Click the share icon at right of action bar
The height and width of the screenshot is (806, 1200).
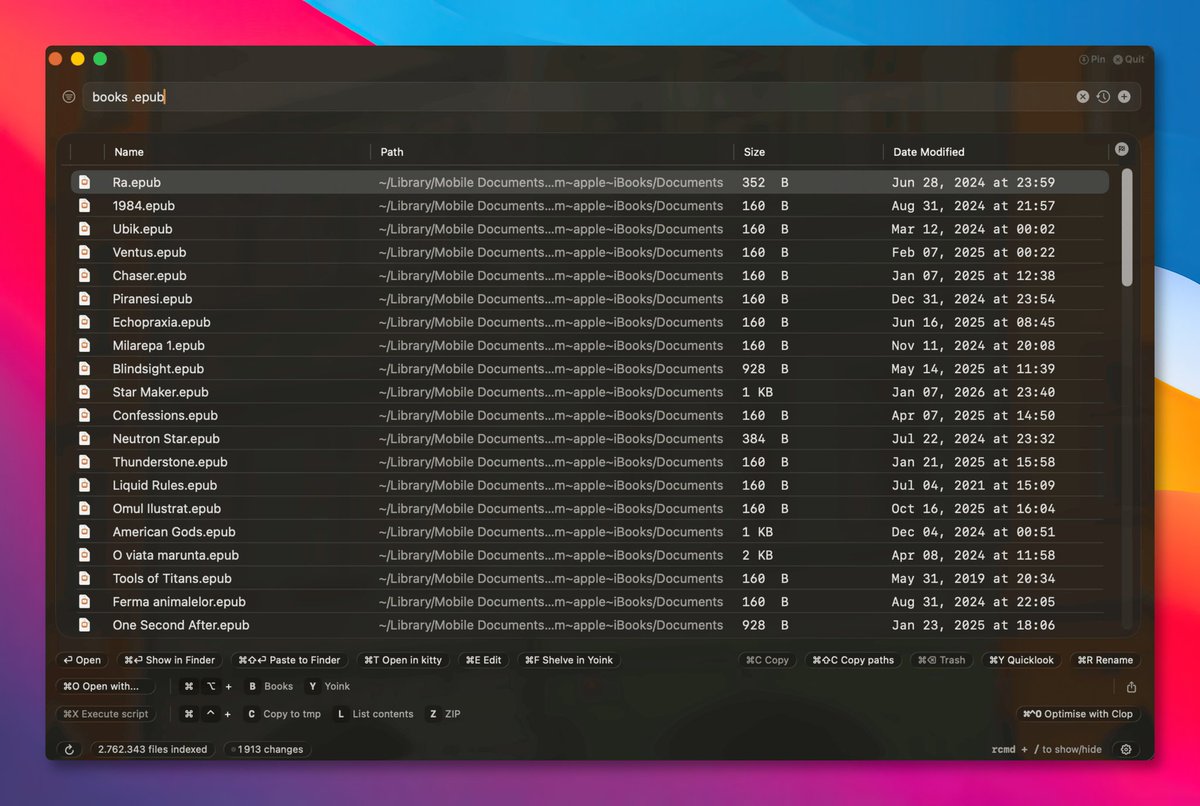click(x=1131, y=687)
